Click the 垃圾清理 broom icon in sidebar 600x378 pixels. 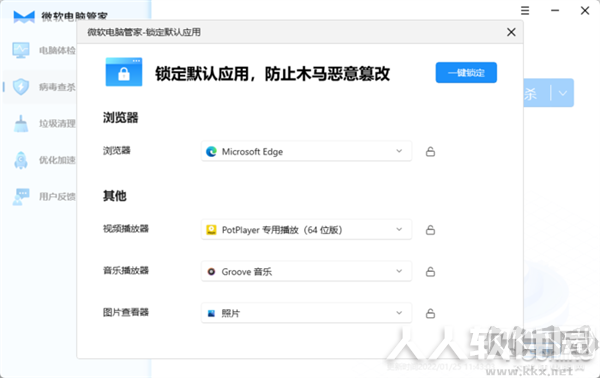pos(21,123)
